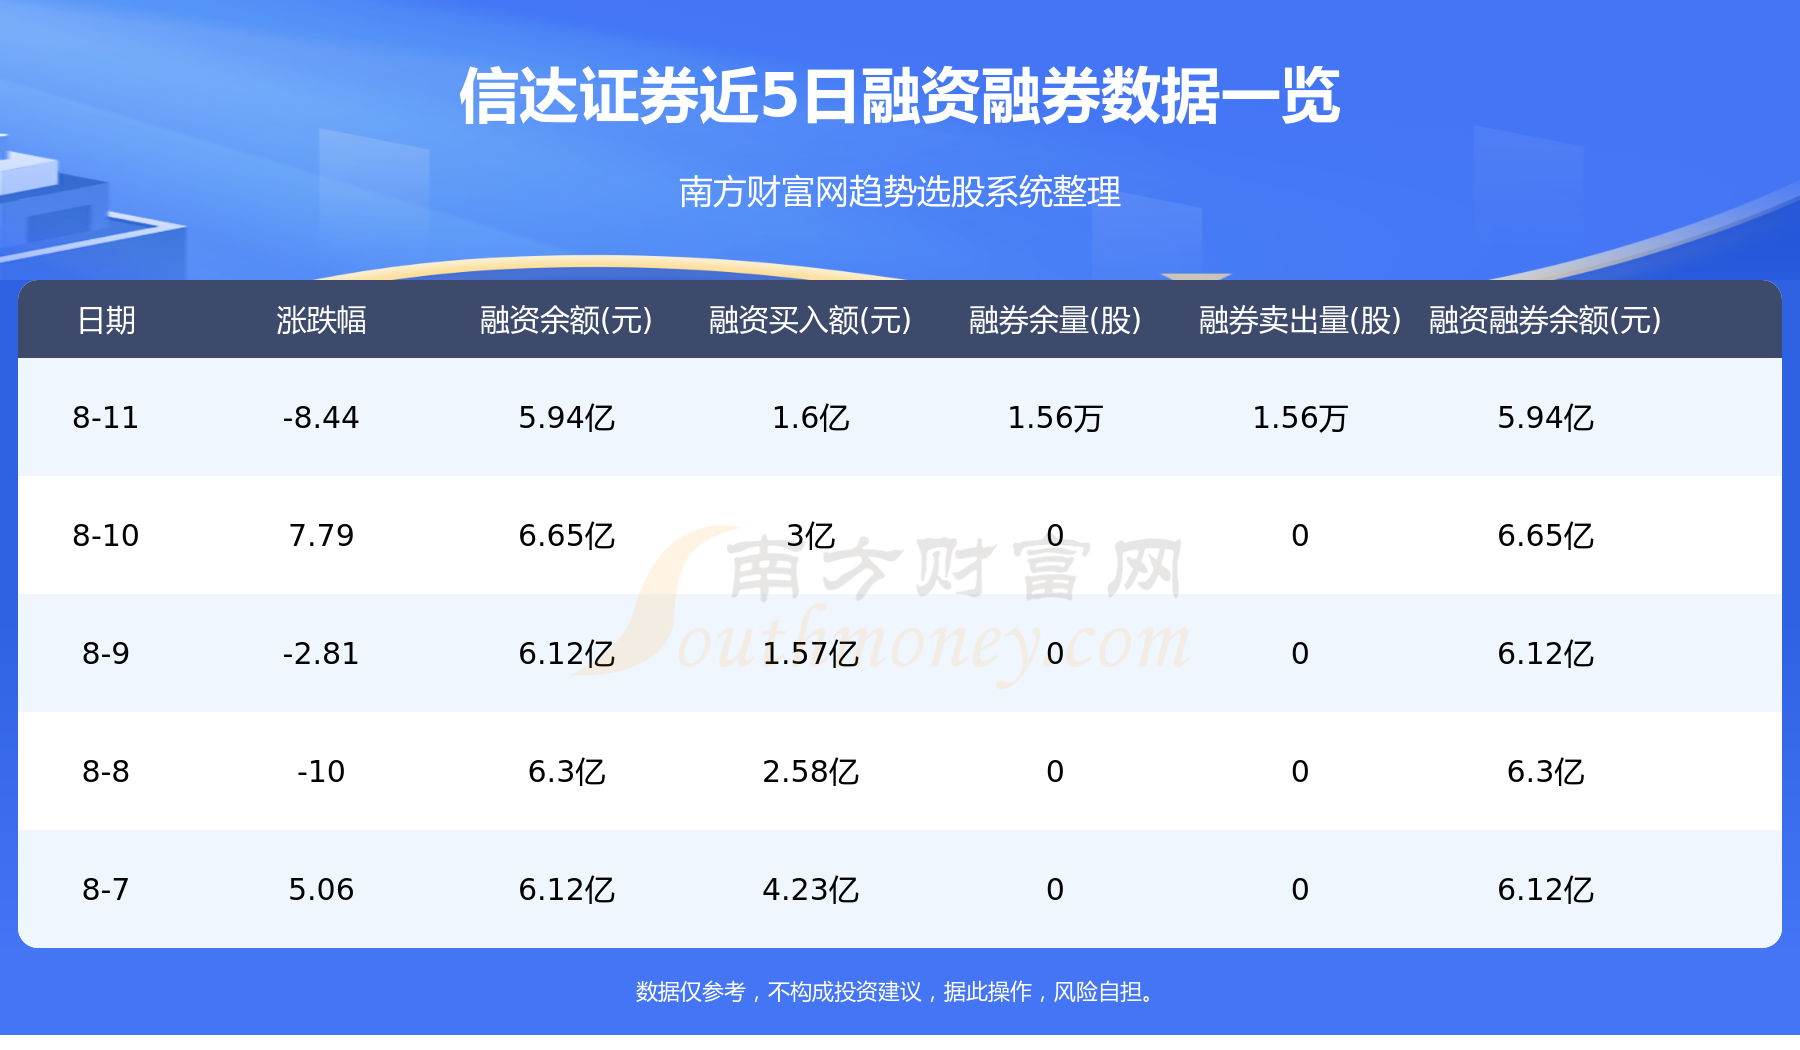Viewport: 1800px width, 1050px height.
Task: Click 8-7 融券余量 value 0
Action: coord(1055,889)
